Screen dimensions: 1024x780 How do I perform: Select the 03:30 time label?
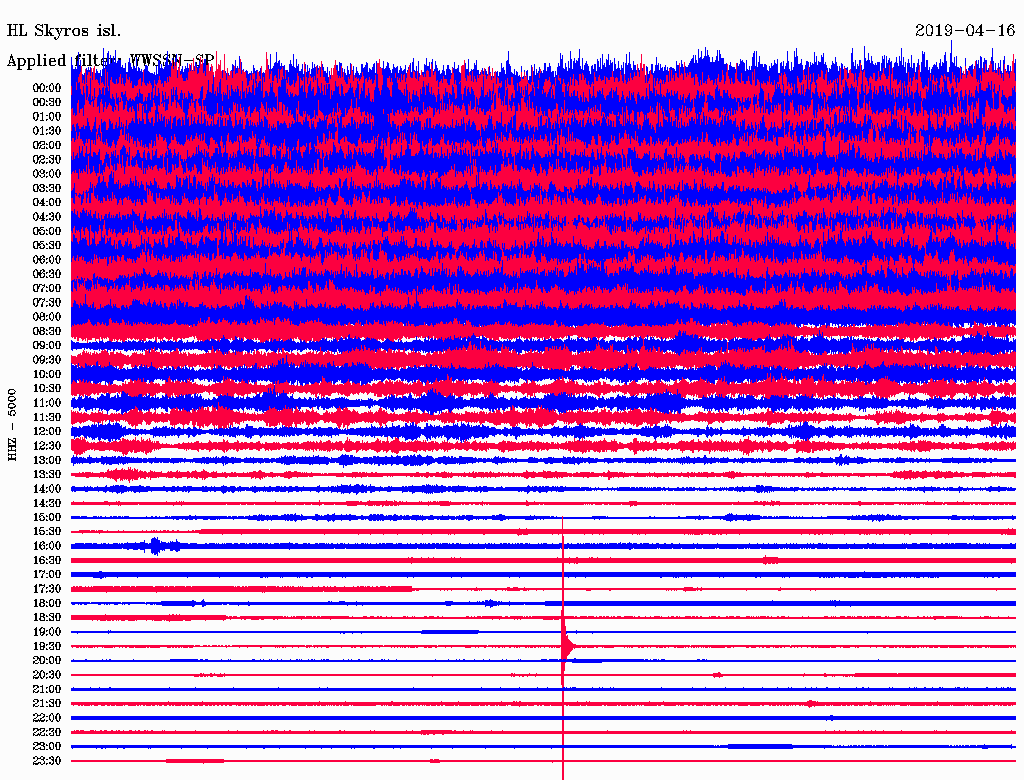pos(47,188)
